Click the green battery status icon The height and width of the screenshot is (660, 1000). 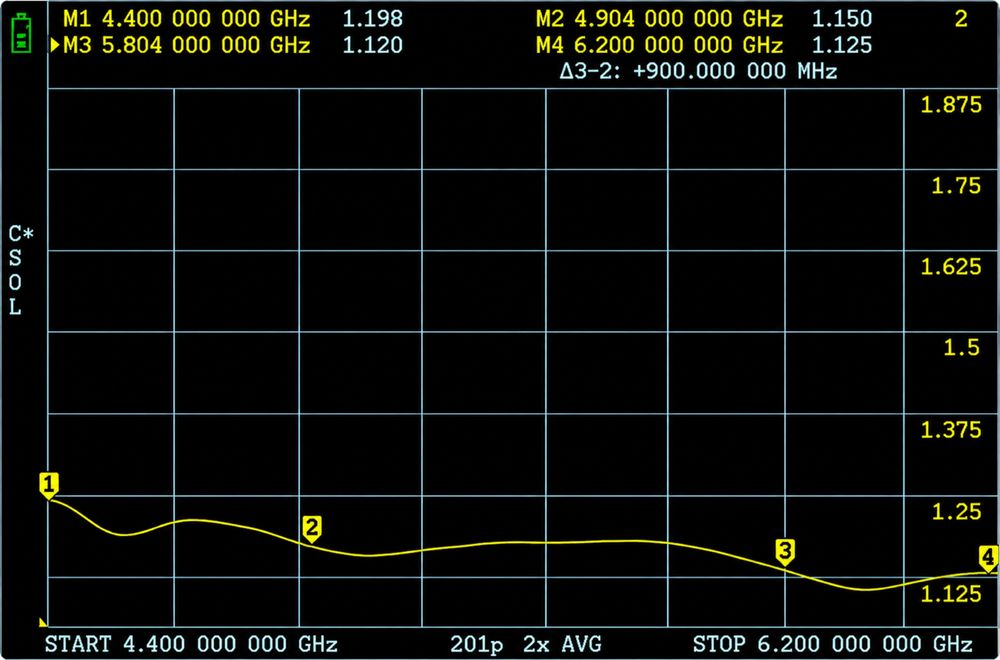tap(22, 33)
